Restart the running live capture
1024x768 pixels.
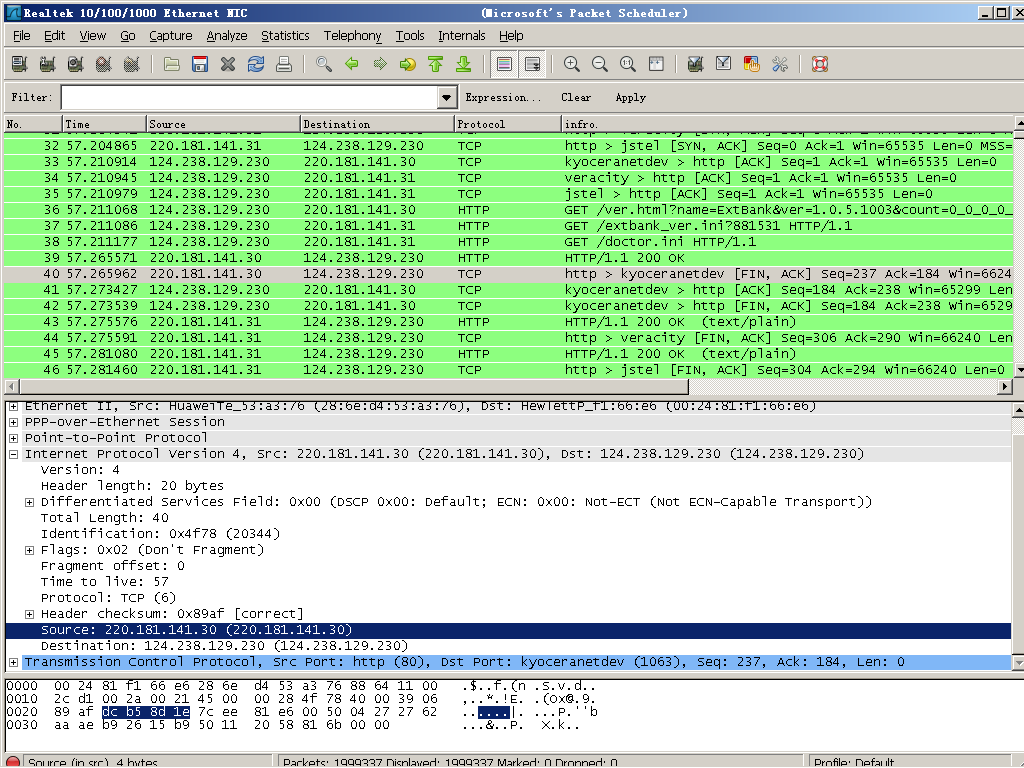pos(132,64)
